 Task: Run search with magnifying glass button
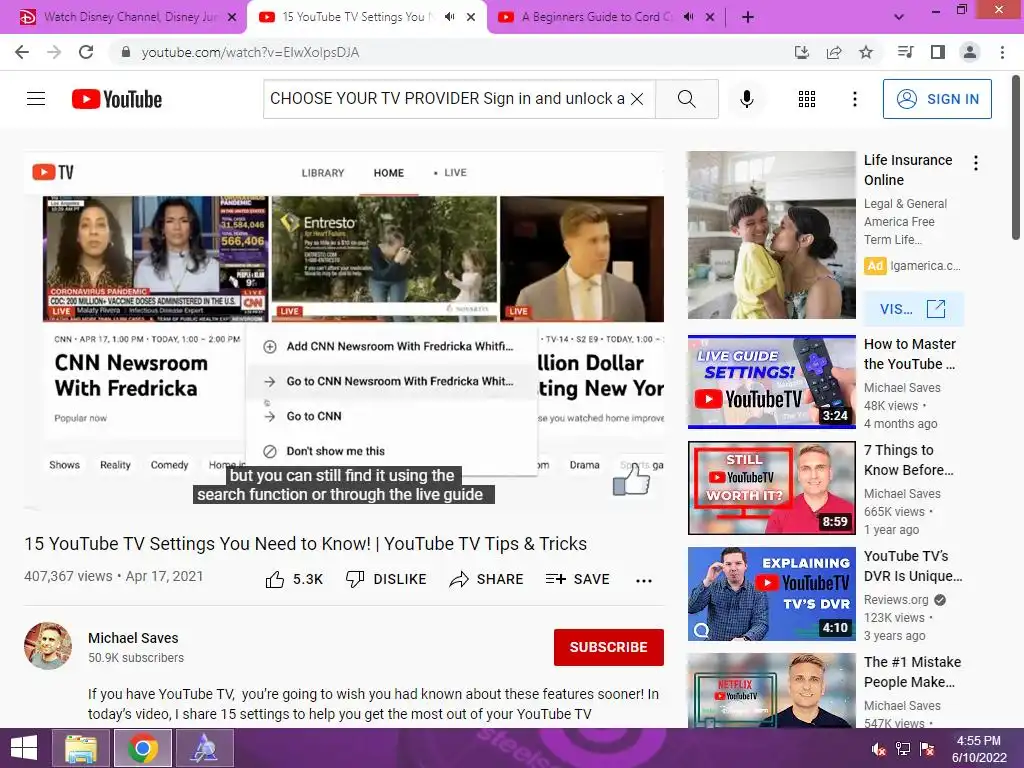[686, 99]
